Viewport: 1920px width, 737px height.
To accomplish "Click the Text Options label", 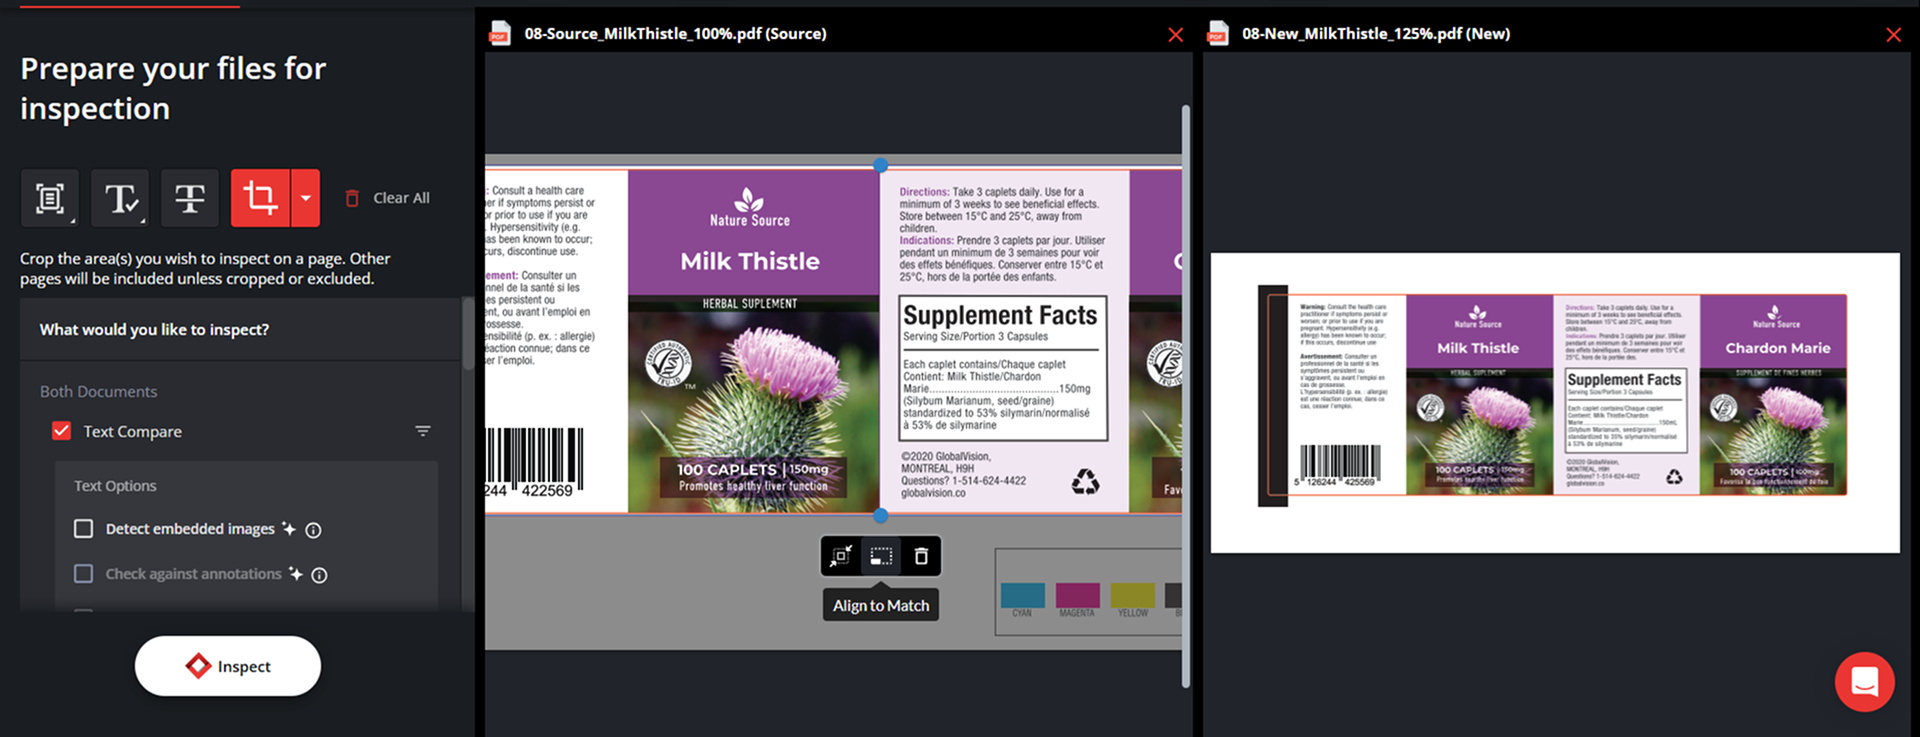I will click(x=115, y=486).
